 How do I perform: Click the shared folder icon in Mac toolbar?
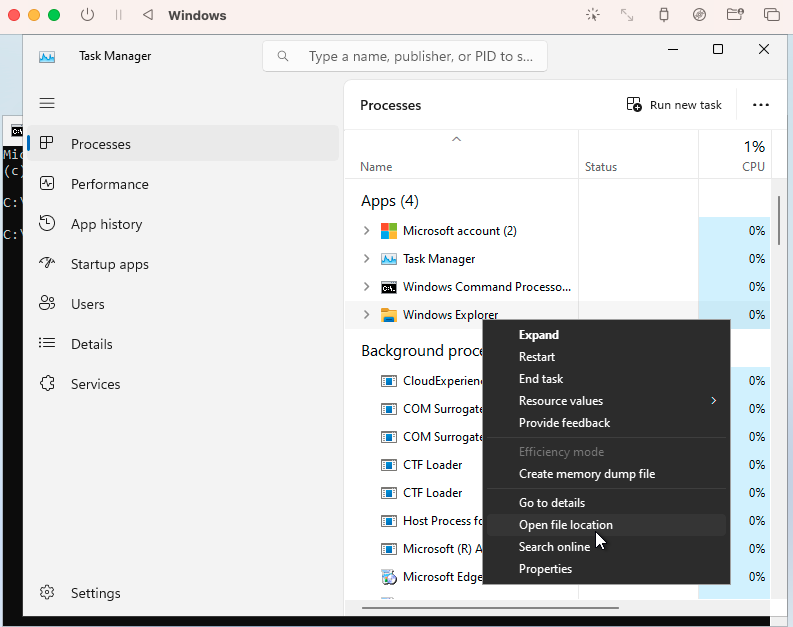point(735,14)
